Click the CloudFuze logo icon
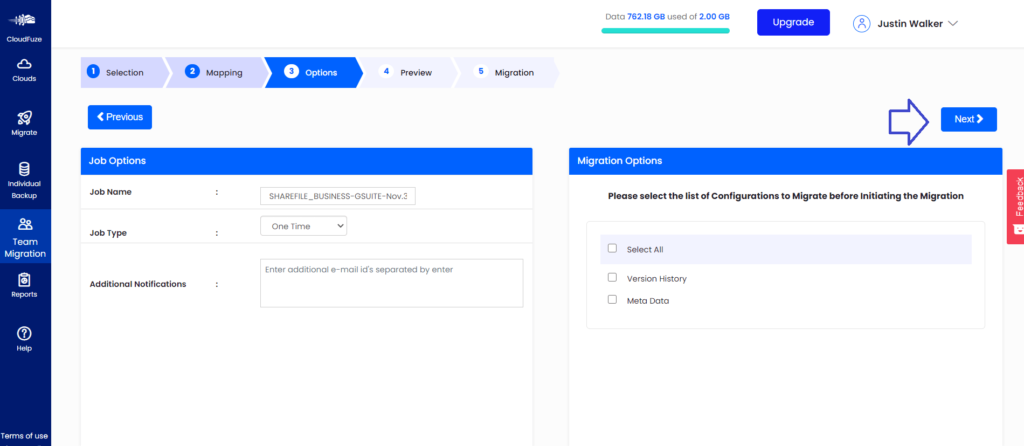The height and width of the screenshot is (446, 1024). click(x=25, y=21)
